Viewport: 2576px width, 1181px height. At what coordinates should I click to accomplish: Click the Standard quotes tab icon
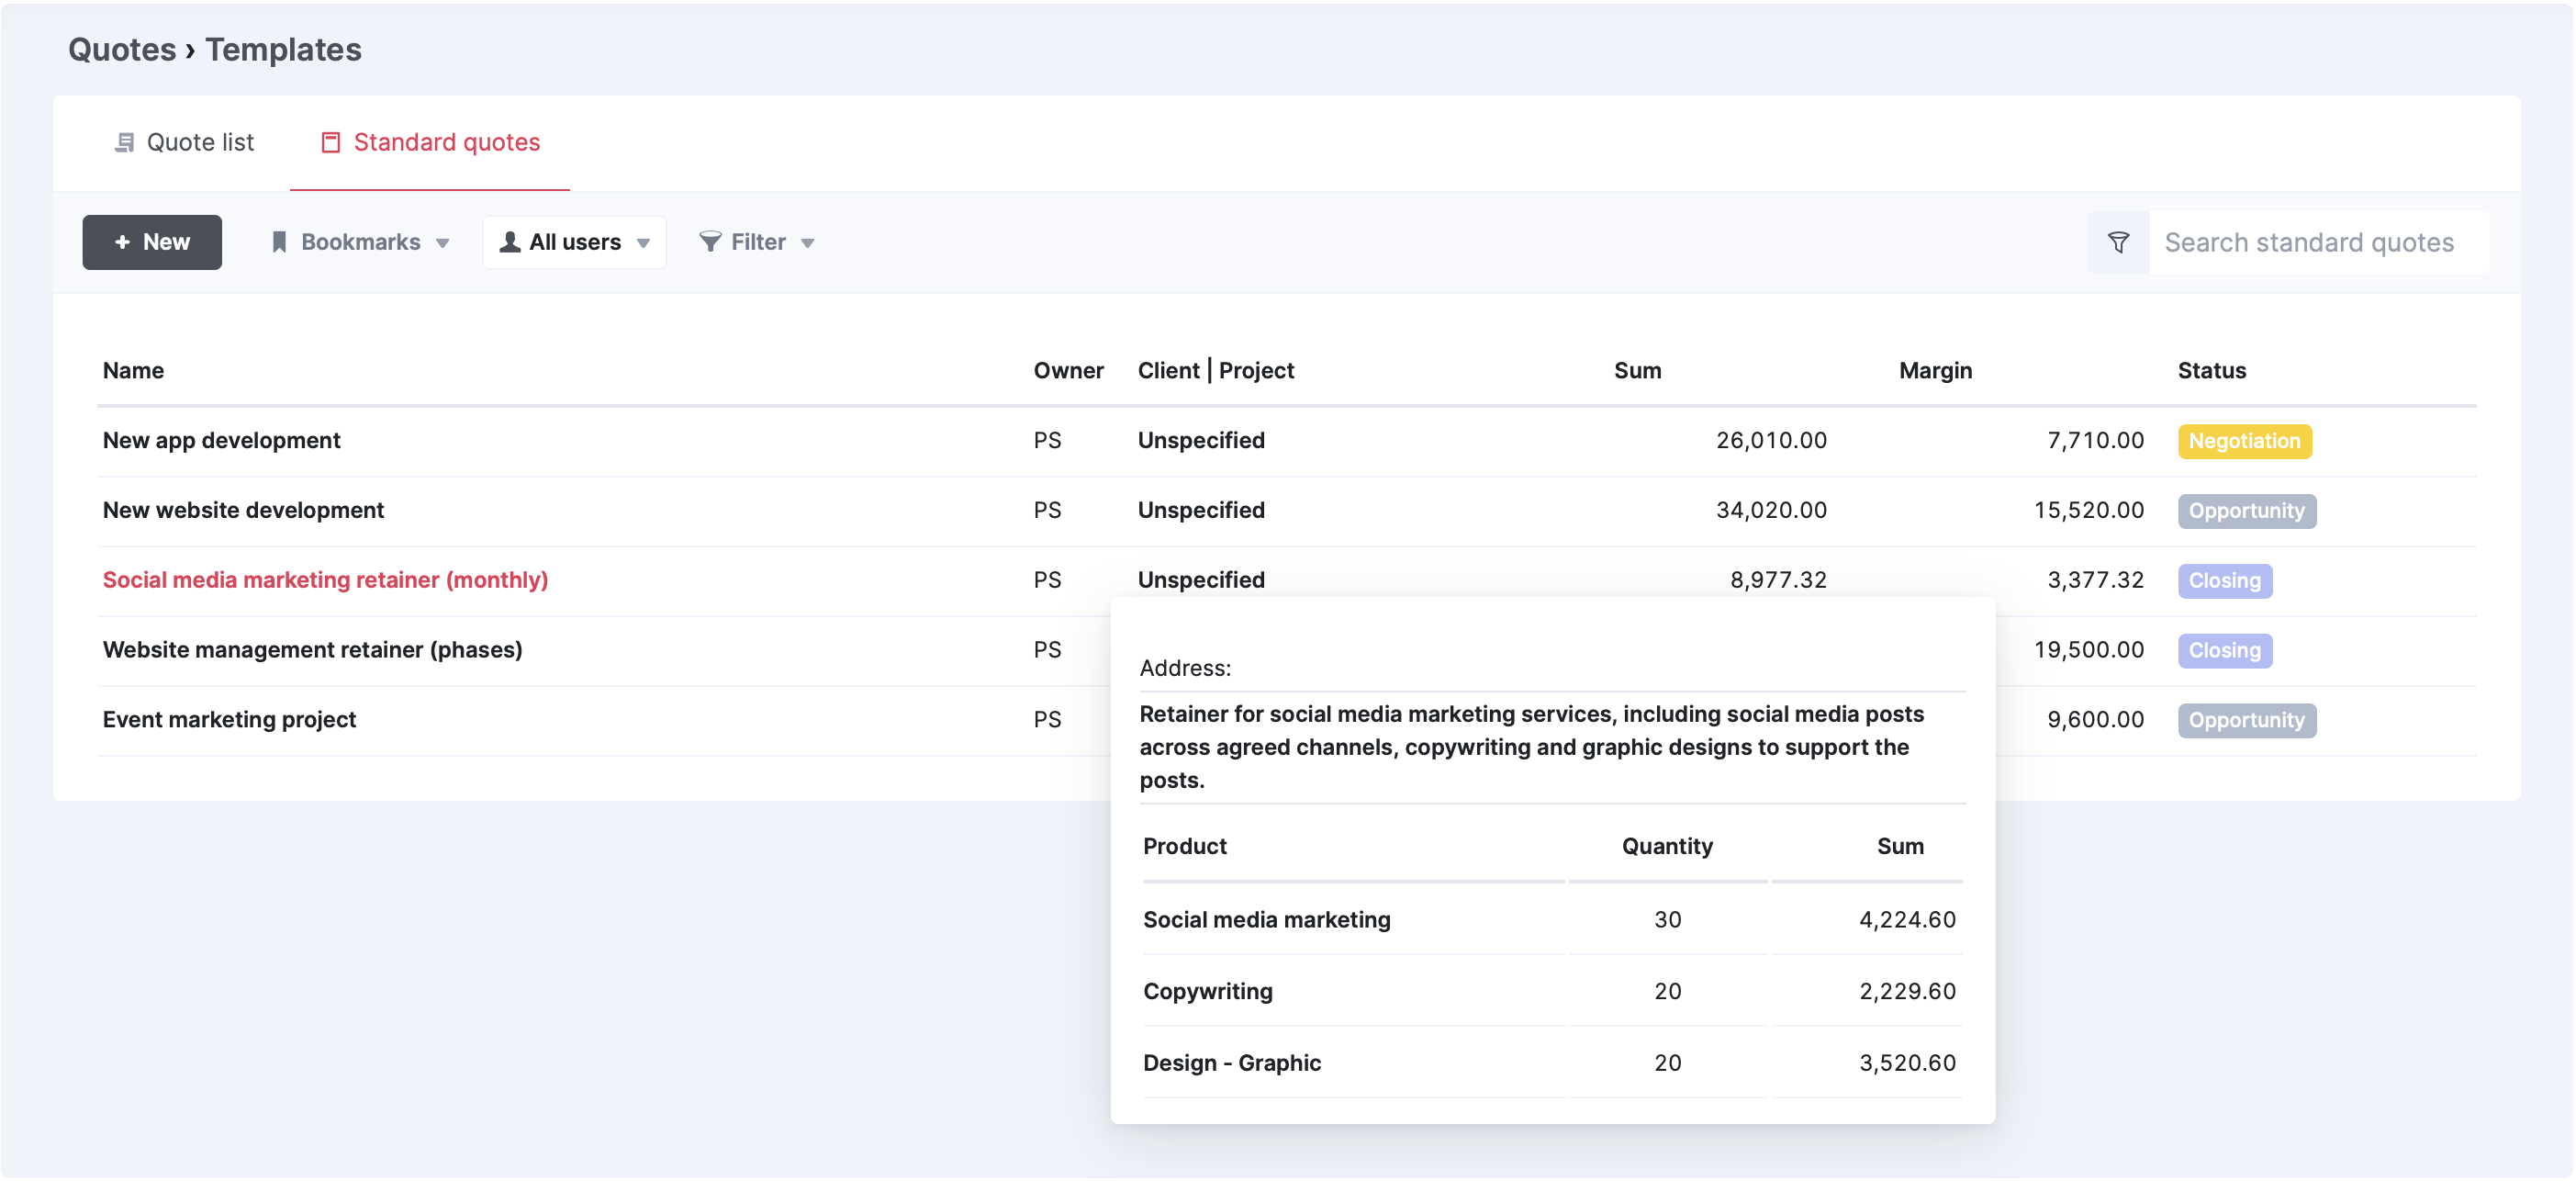(x=330, y=143)
